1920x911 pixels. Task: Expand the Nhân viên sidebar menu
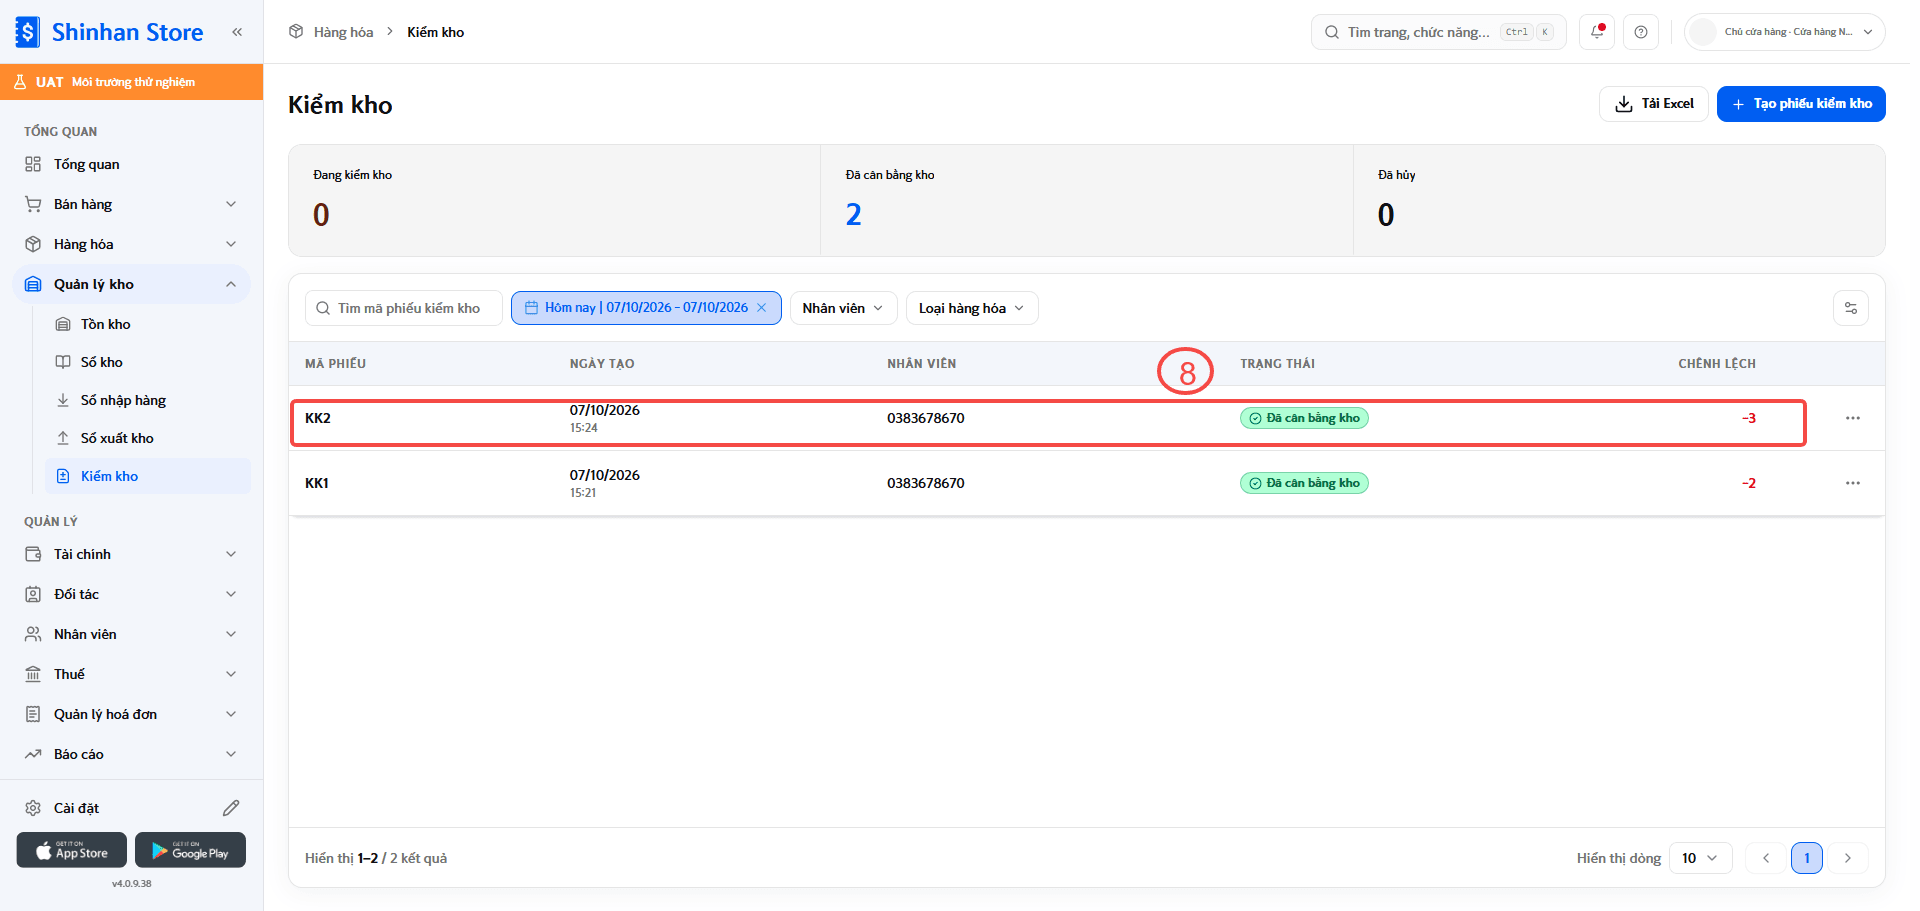tap(132, 634)
